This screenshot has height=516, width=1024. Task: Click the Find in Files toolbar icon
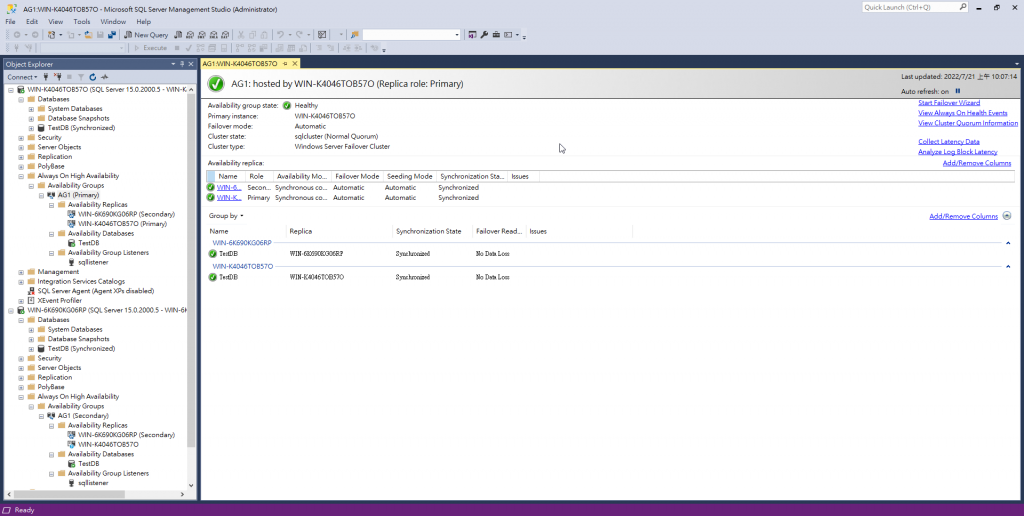pos(355,35)
